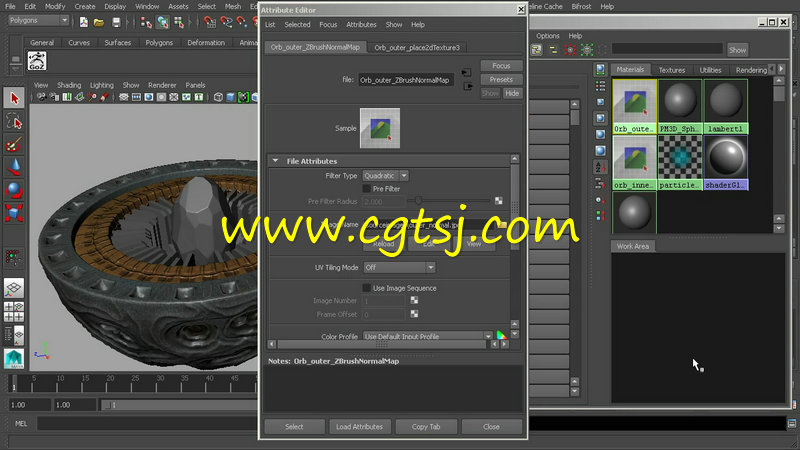Click the single perspective layout icon
This screenshot has height=450, width=800.
(x=14, y=288)
